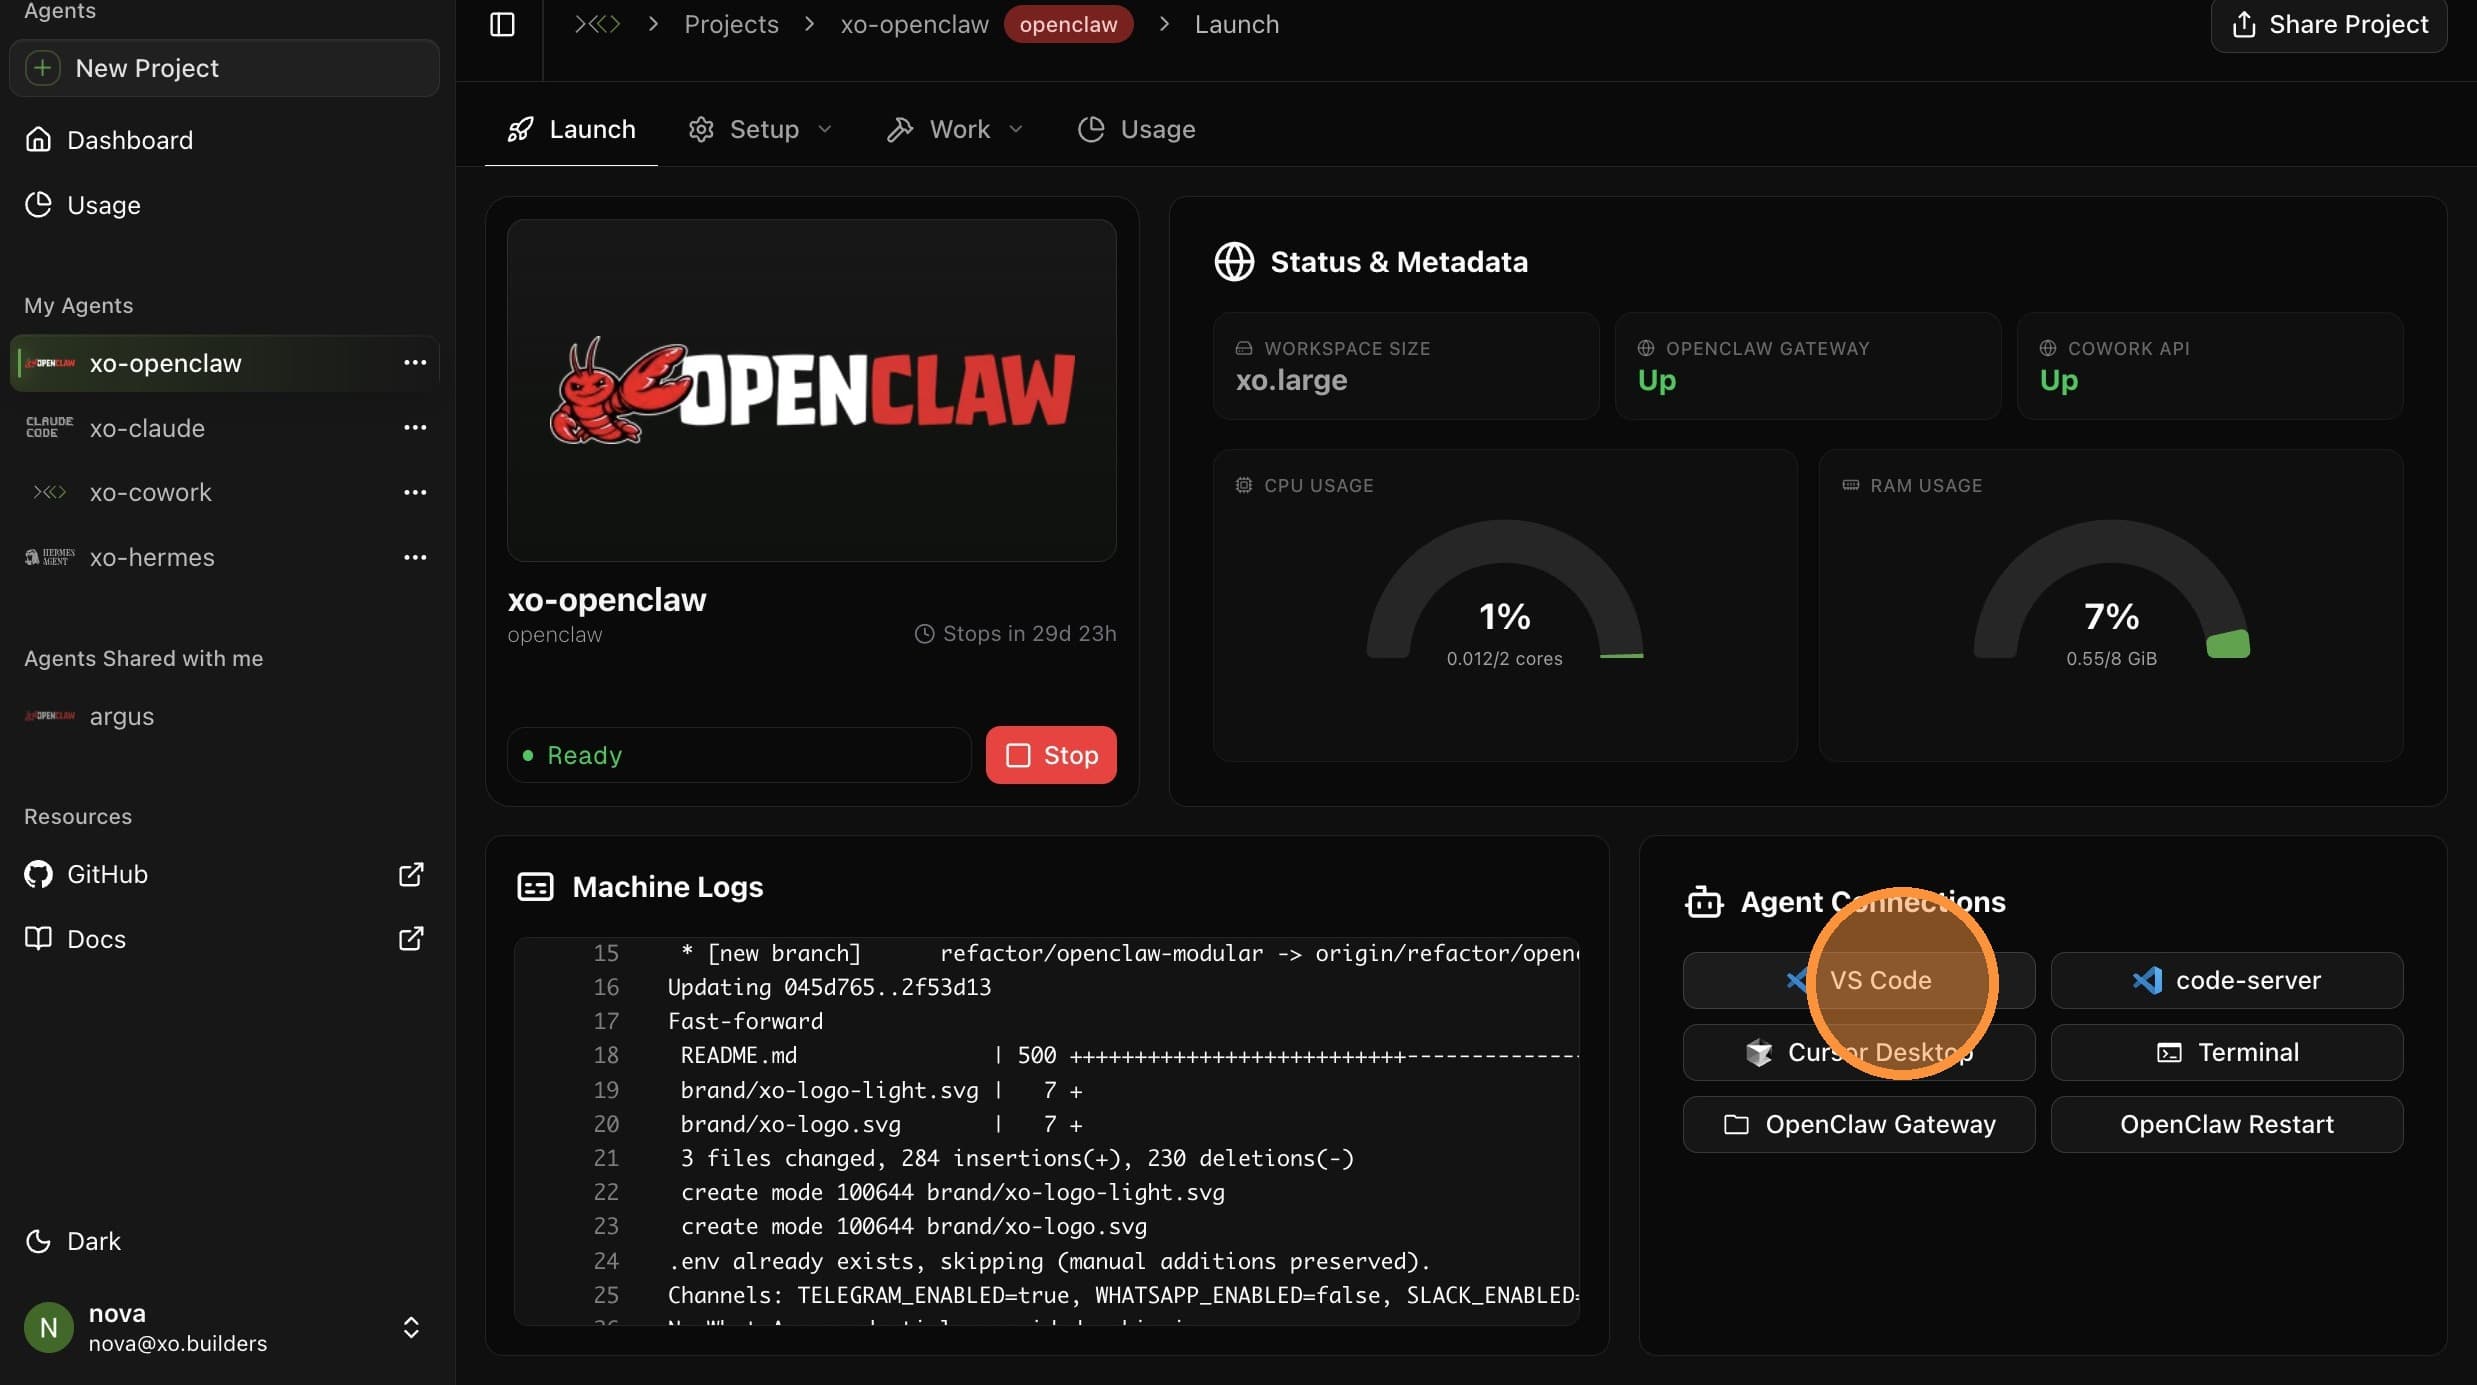
Task: Open options menu for xo-cowork agent
Action: pyautogui.click(x=415, y=492)
